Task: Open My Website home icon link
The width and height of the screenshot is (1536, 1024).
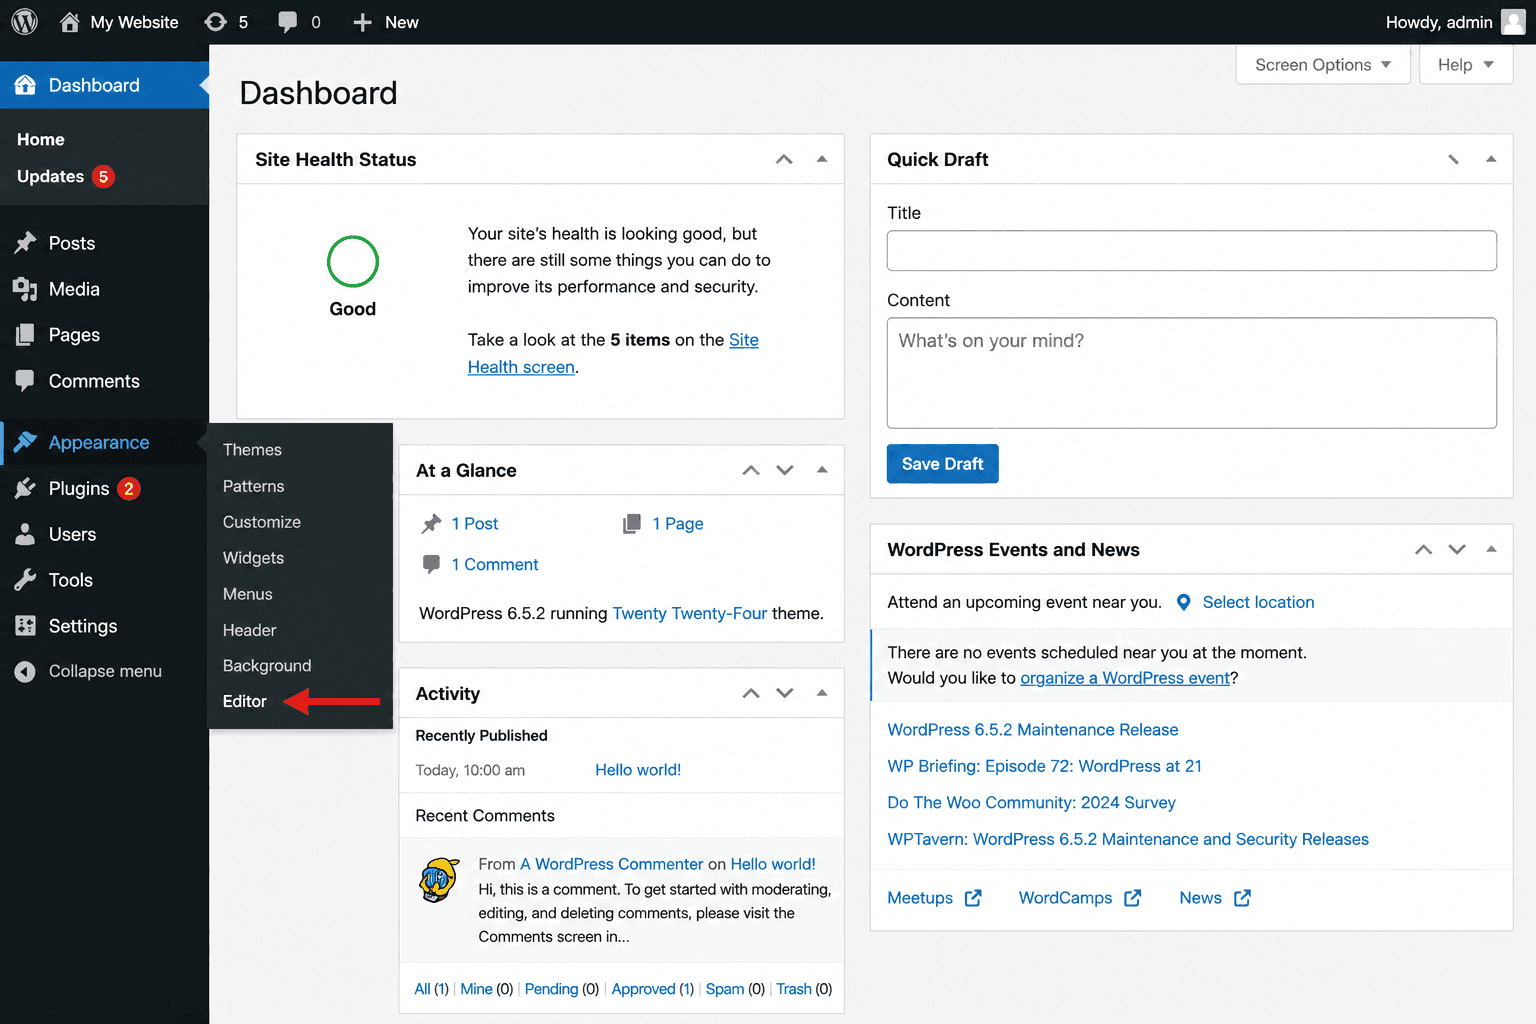Action: 69,21
